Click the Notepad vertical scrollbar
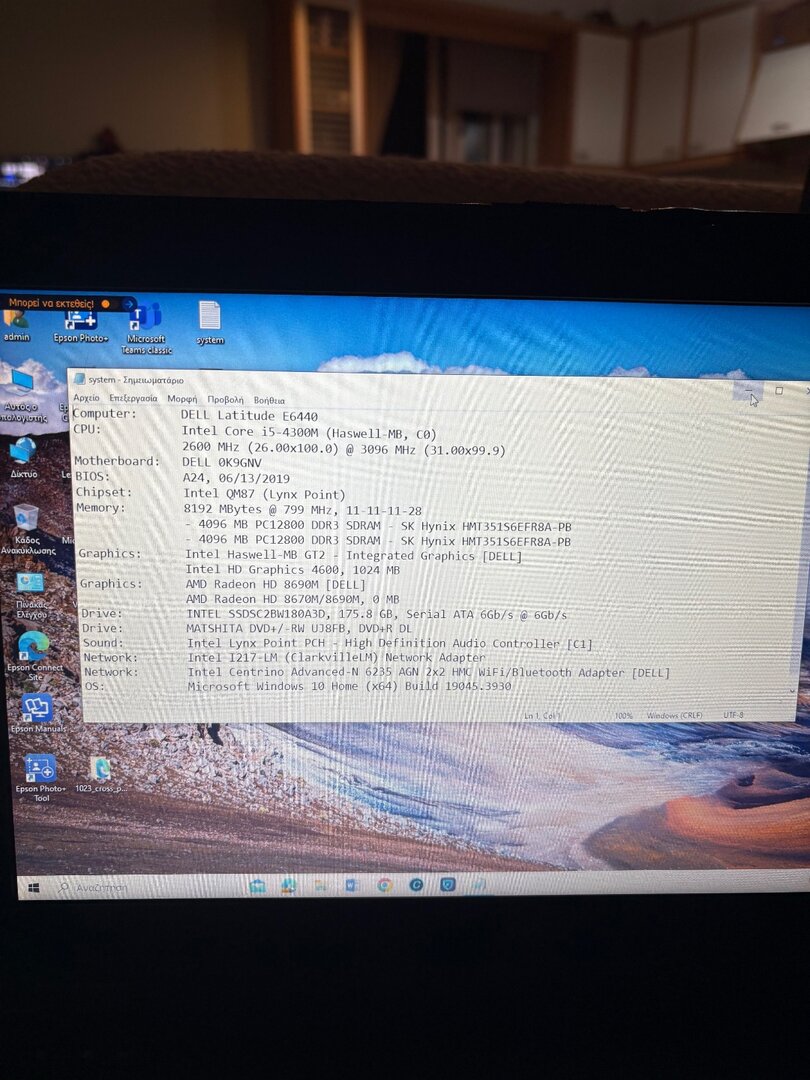 [x=799, y=544]
